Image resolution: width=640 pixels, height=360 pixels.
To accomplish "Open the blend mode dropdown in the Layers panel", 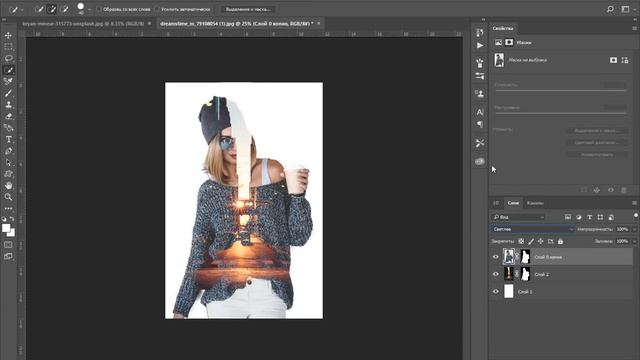I will click(x=532, y=229).
